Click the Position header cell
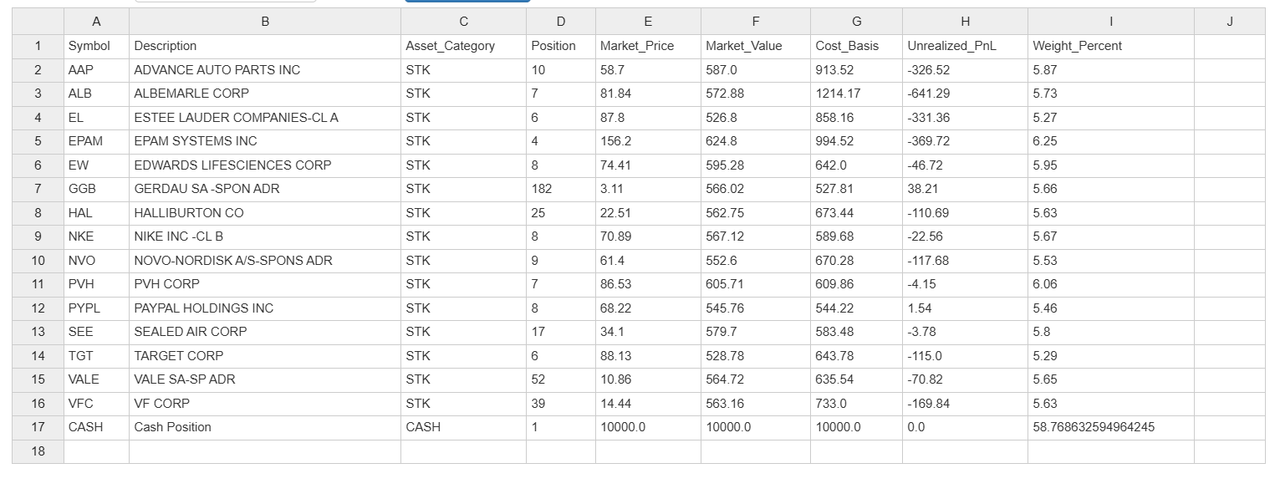1280x478 pixels. [561, 46]
